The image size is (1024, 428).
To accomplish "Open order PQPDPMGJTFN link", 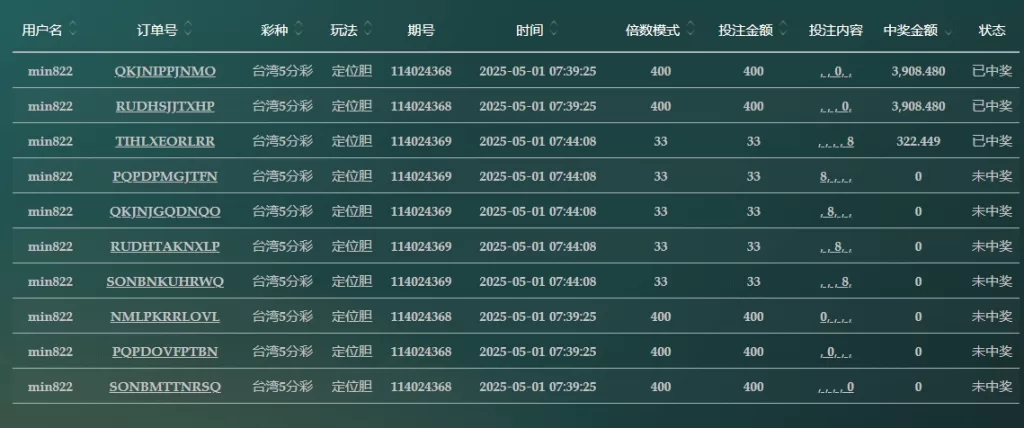I will [165, 176].
